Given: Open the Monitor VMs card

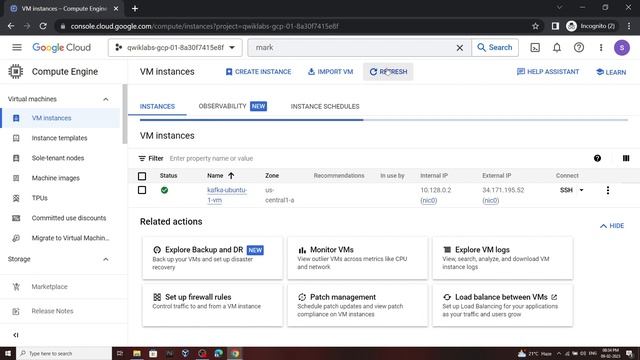Looking at the screenshot, I should [x=358, y=258].
